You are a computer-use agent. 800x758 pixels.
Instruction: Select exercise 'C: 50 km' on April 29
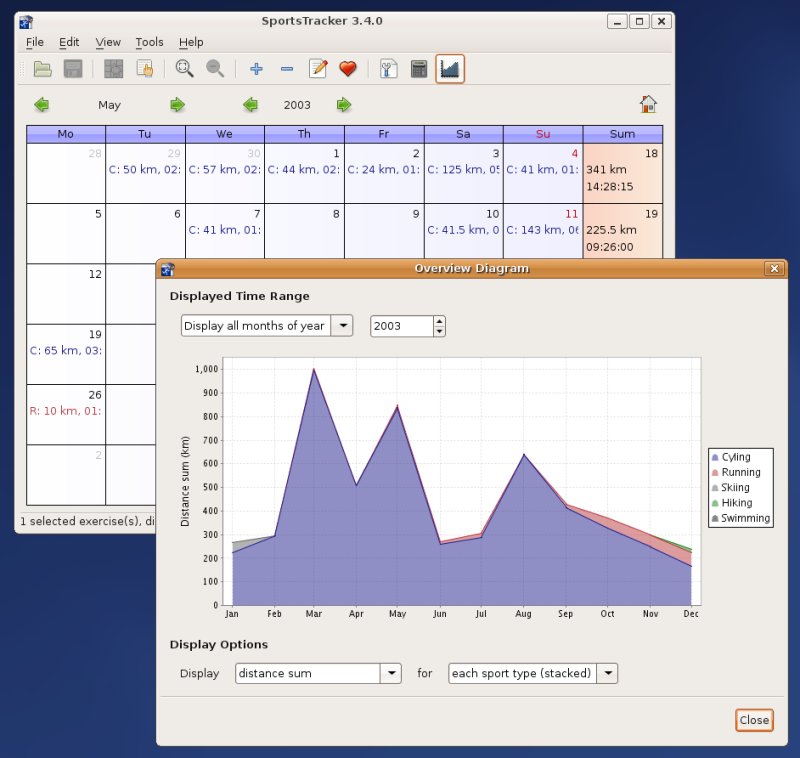click(145, 169)
